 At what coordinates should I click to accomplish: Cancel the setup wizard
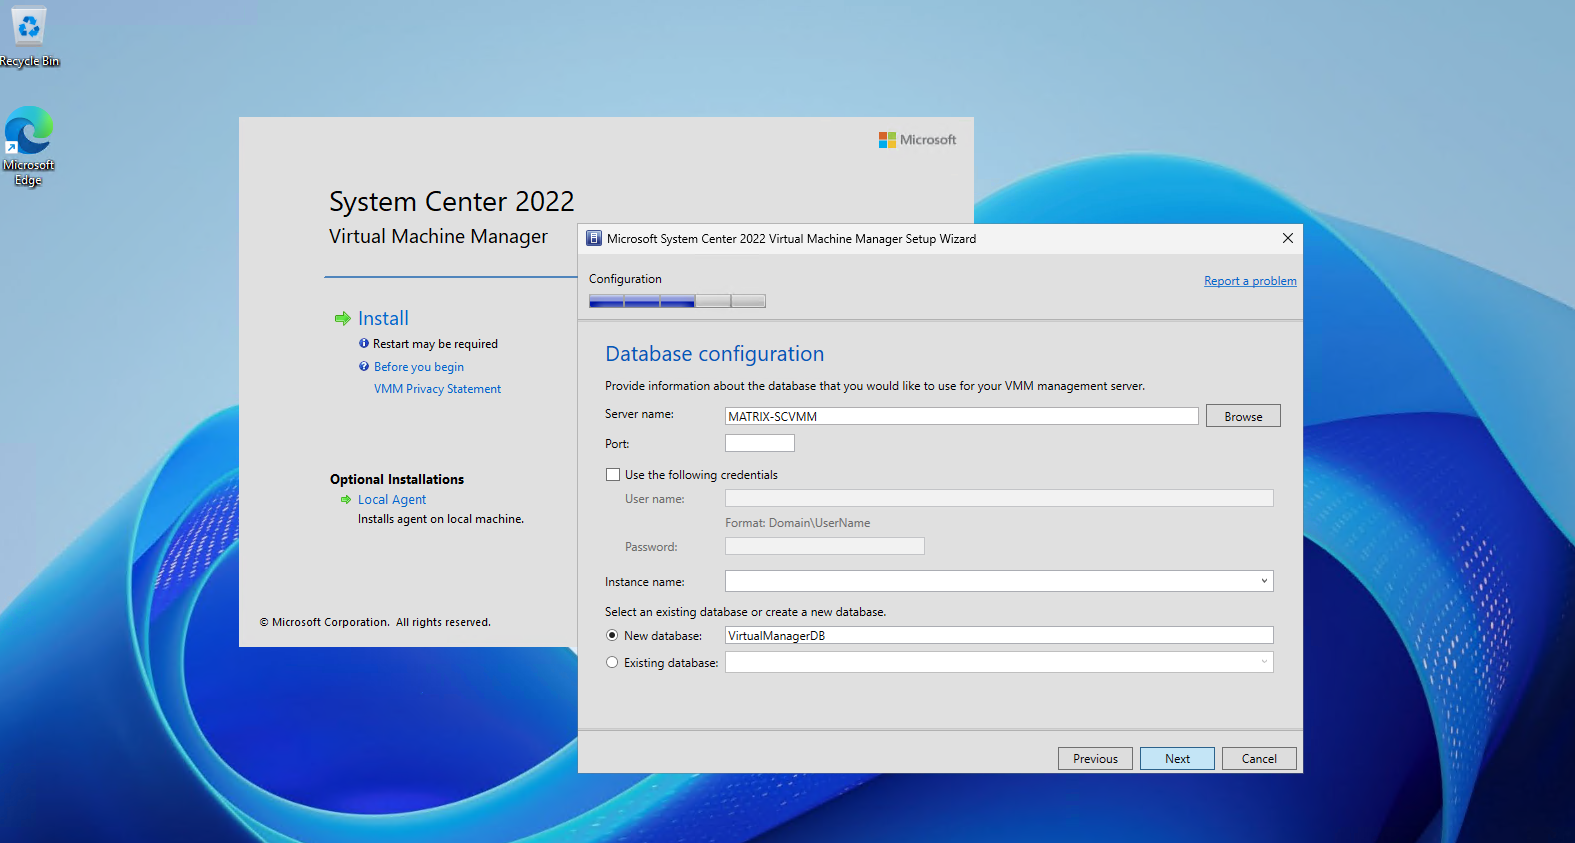click(1259, 759)
